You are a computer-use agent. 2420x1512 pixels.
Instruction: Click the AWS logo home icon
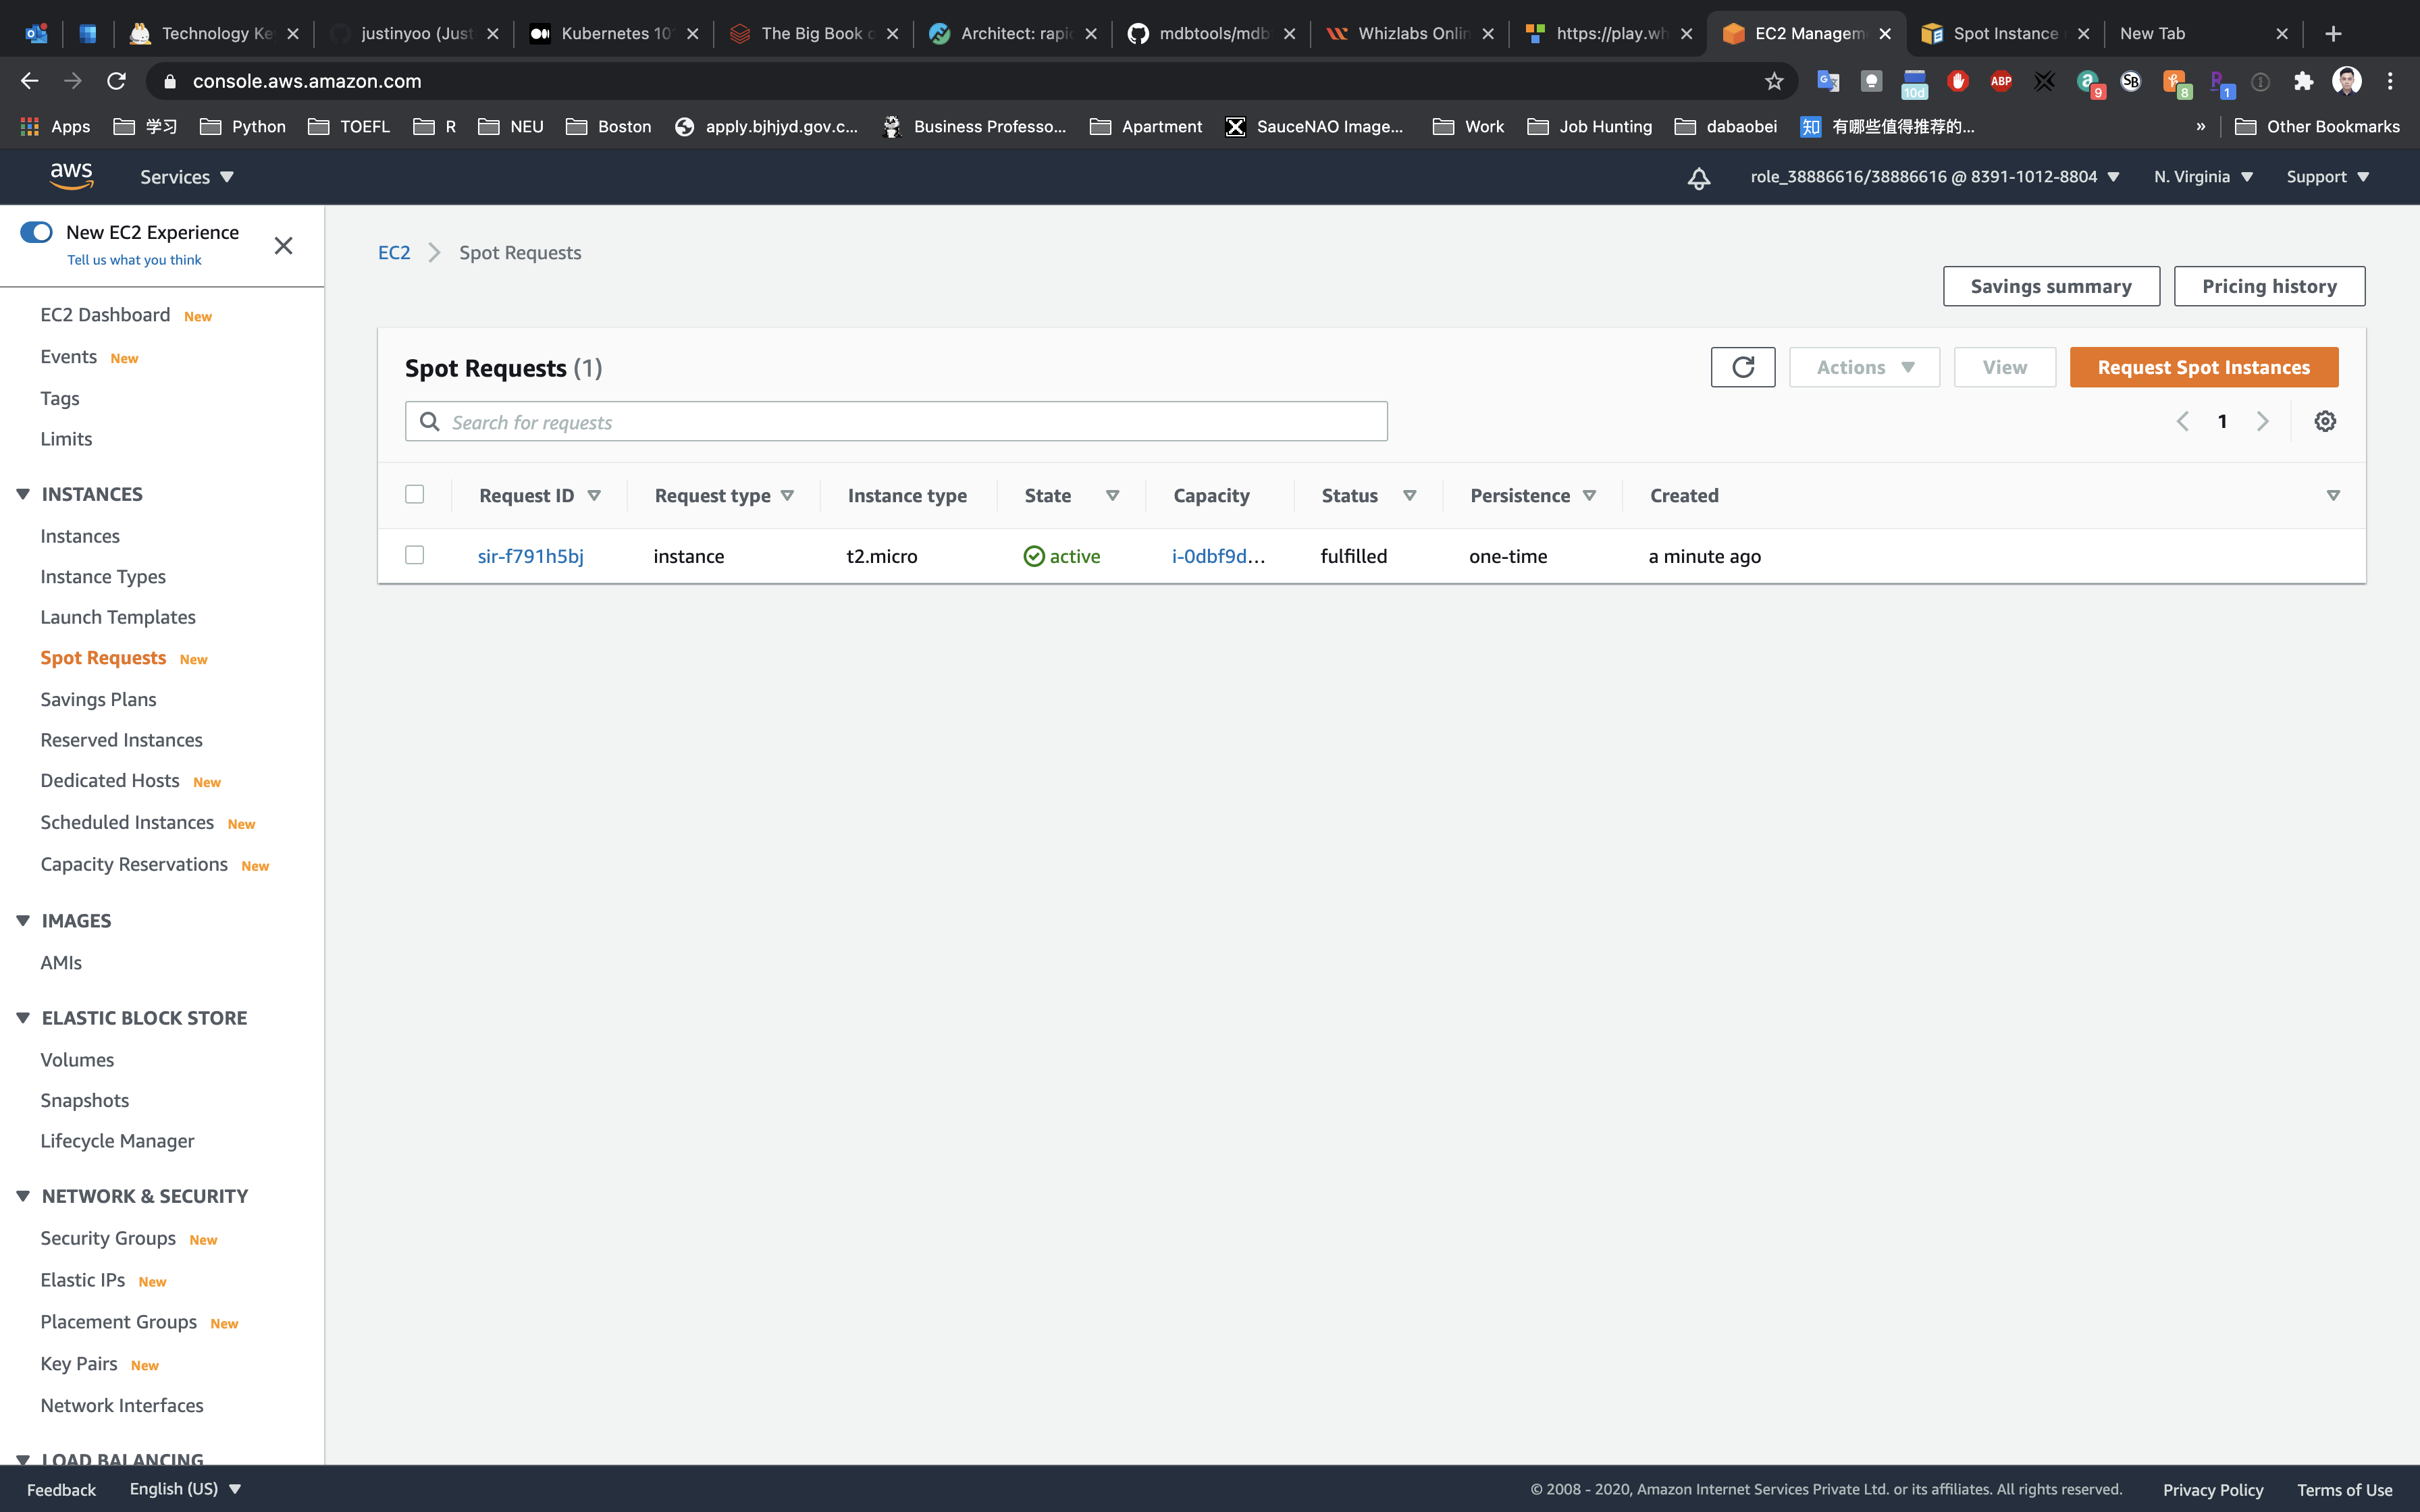pos(71,176)
